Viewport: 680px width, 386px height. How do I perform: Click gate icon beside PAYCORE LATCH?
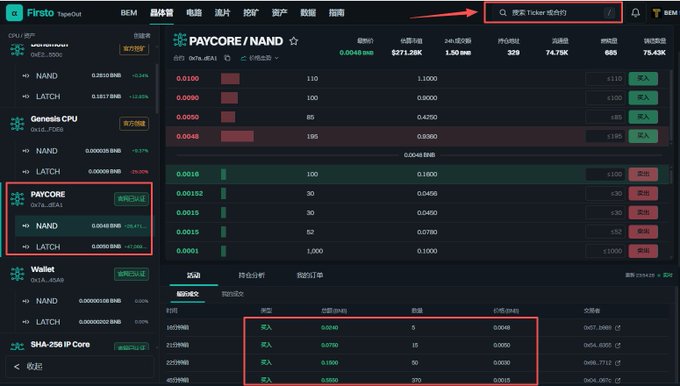pos(26,247)
